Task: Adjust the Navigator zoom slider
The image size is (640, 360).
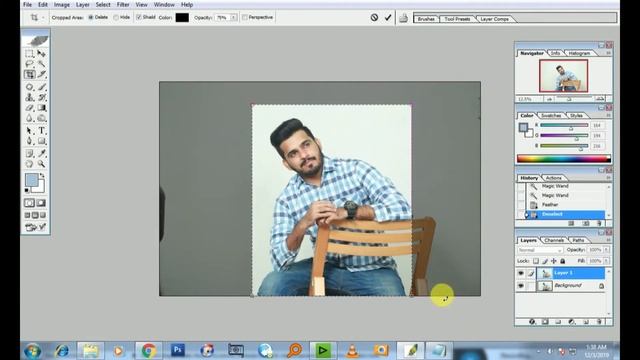Action: pyautogui.click(x=569, y=99)
